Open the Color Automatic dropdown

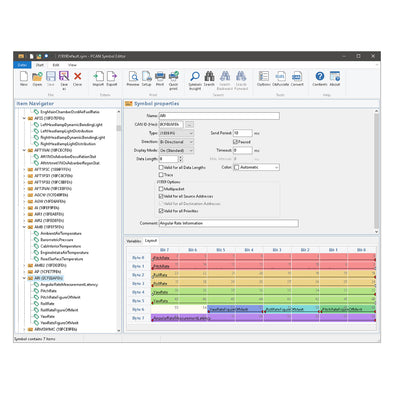[x=256, y=167]
